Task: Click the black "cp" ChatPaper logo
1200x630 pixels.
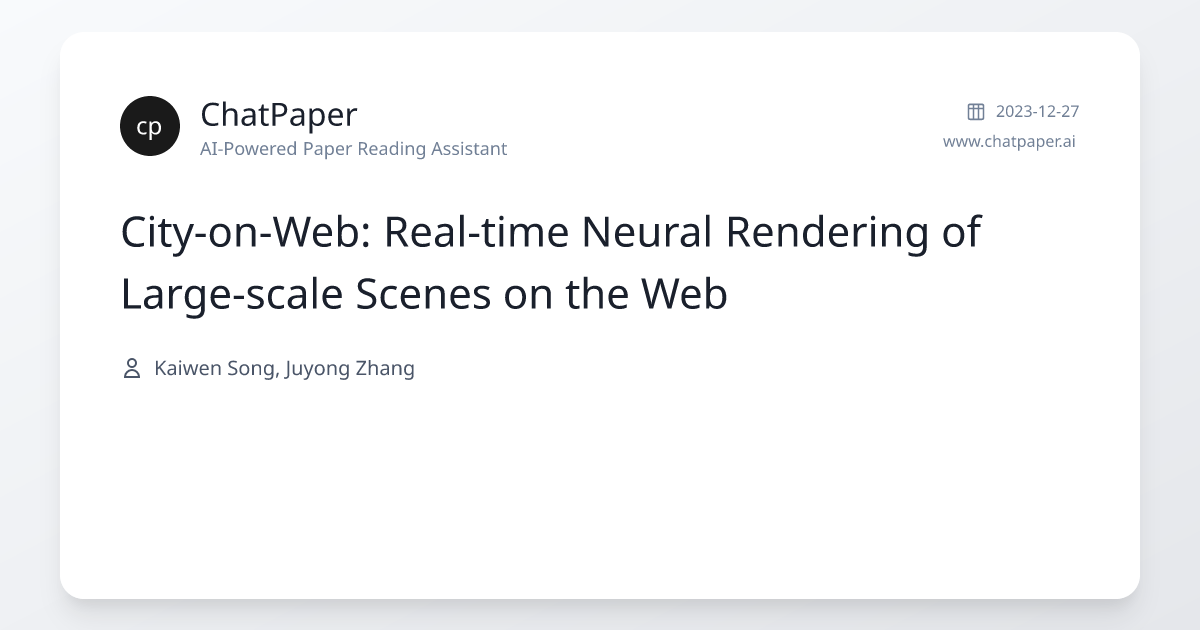Action: (x=150, y=126)
